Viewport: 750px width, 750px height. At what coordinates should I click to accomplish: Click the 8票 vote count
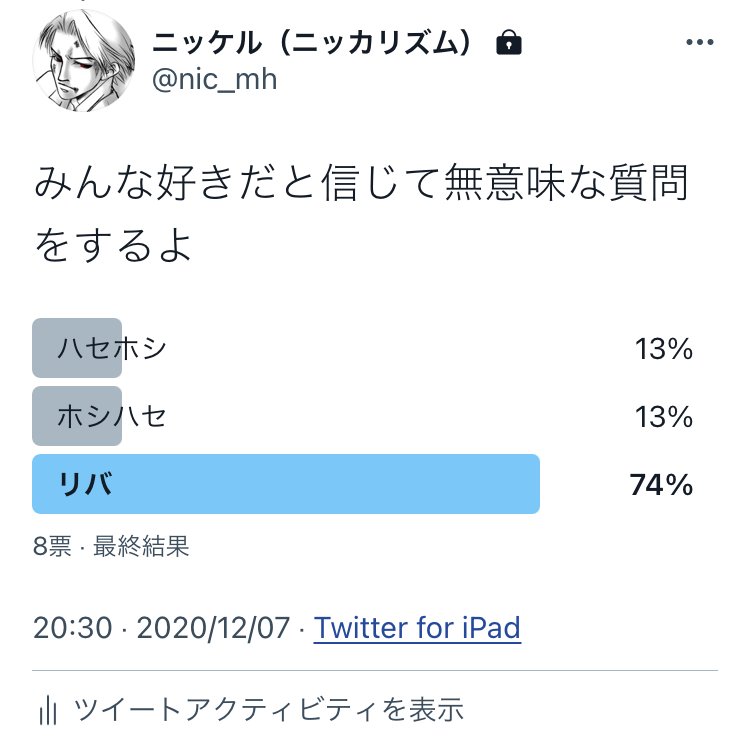(x=52, y=546)
